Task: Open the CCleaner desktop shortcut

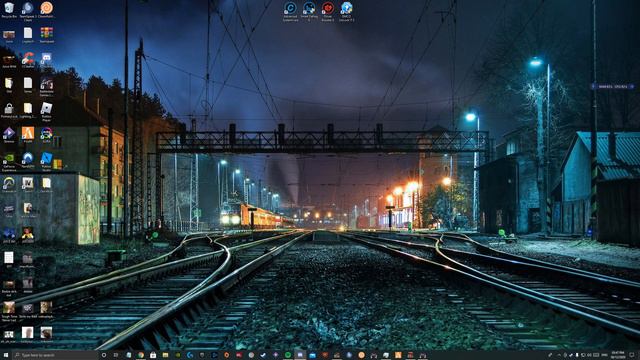Action: [x=28, y=60]
